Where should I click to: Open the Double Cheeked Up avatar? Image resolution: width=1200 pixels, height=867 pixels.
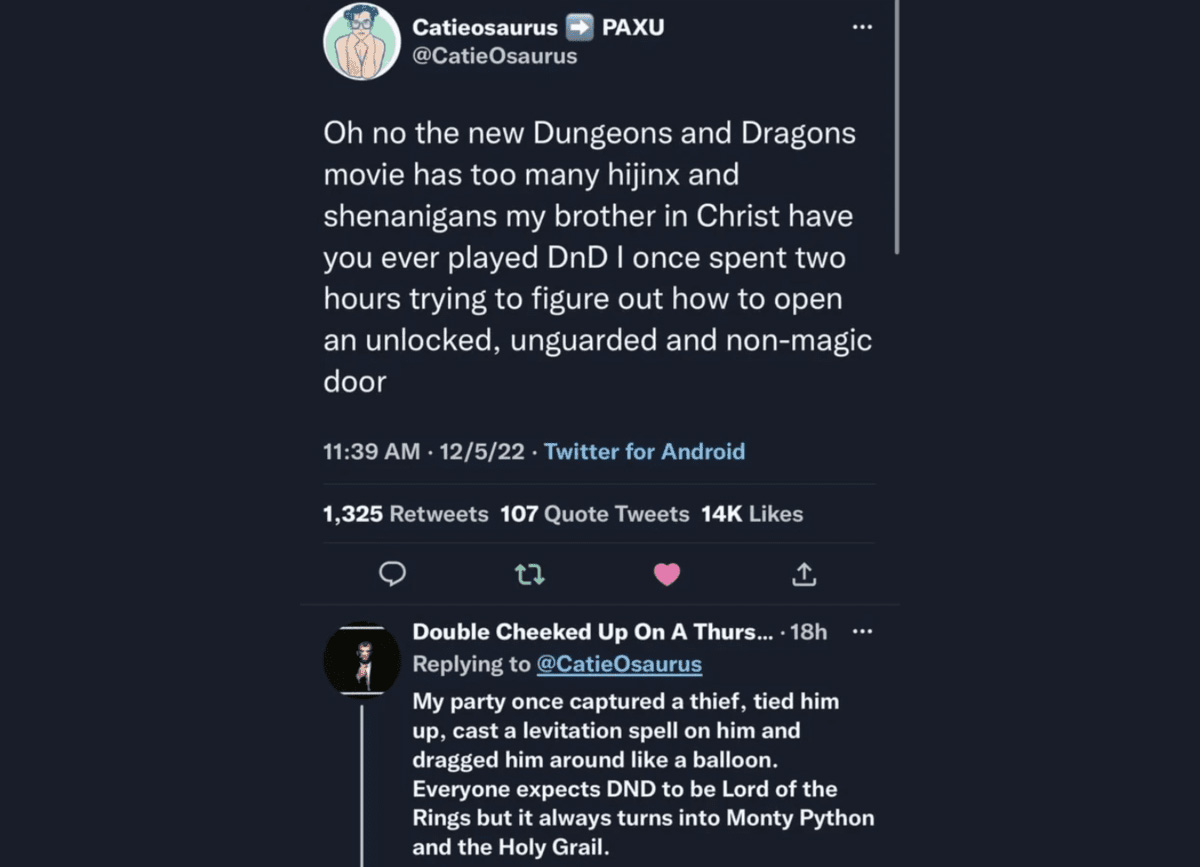click(x=361, y=659)
